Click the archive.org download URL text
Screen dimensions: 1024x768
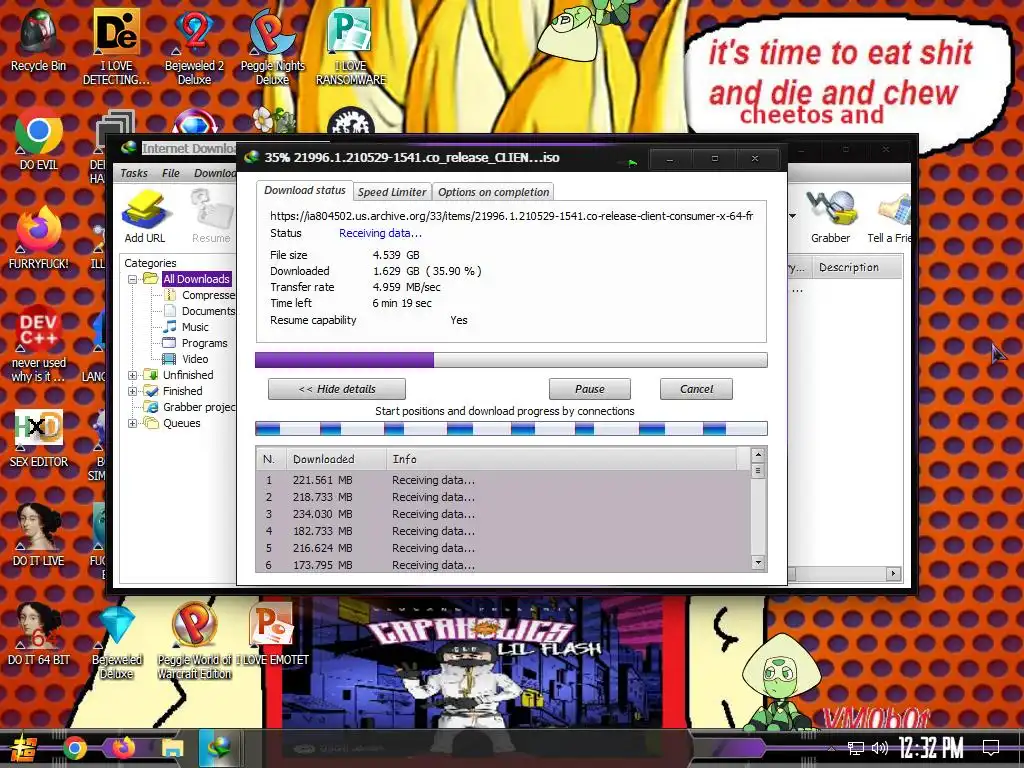[511, 216]
